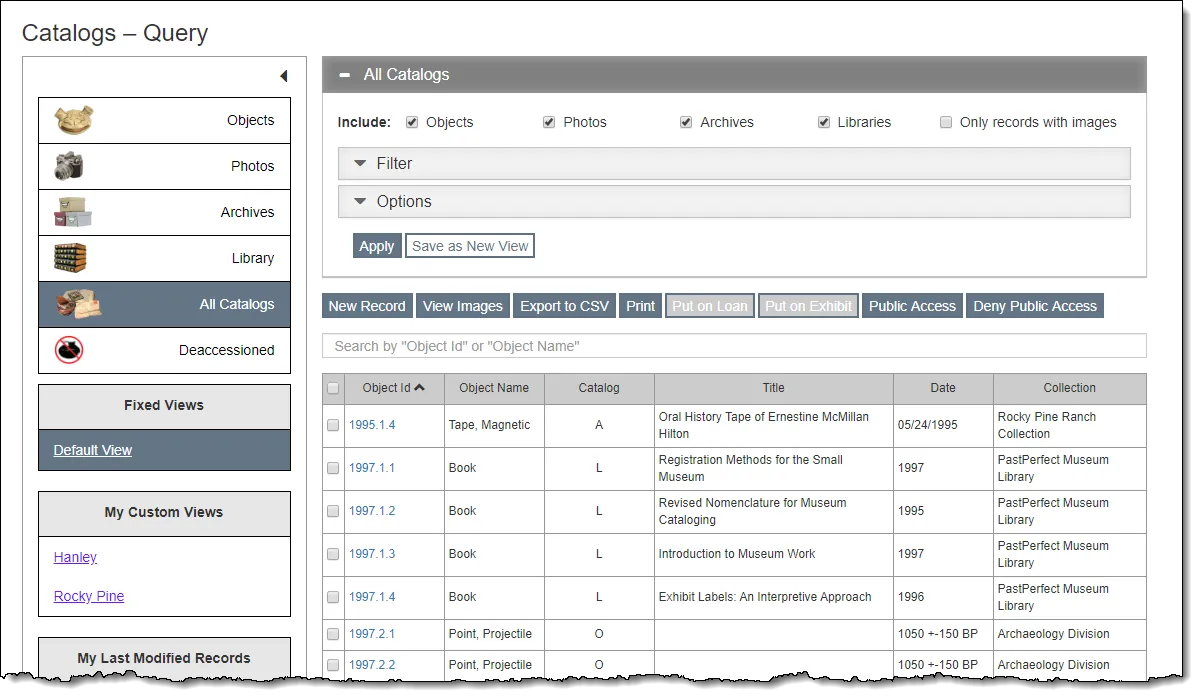Uncheck the Photos include checkbox
Image resolution: width=1198 pixels, height=697 pixels.
pos(549,122)
